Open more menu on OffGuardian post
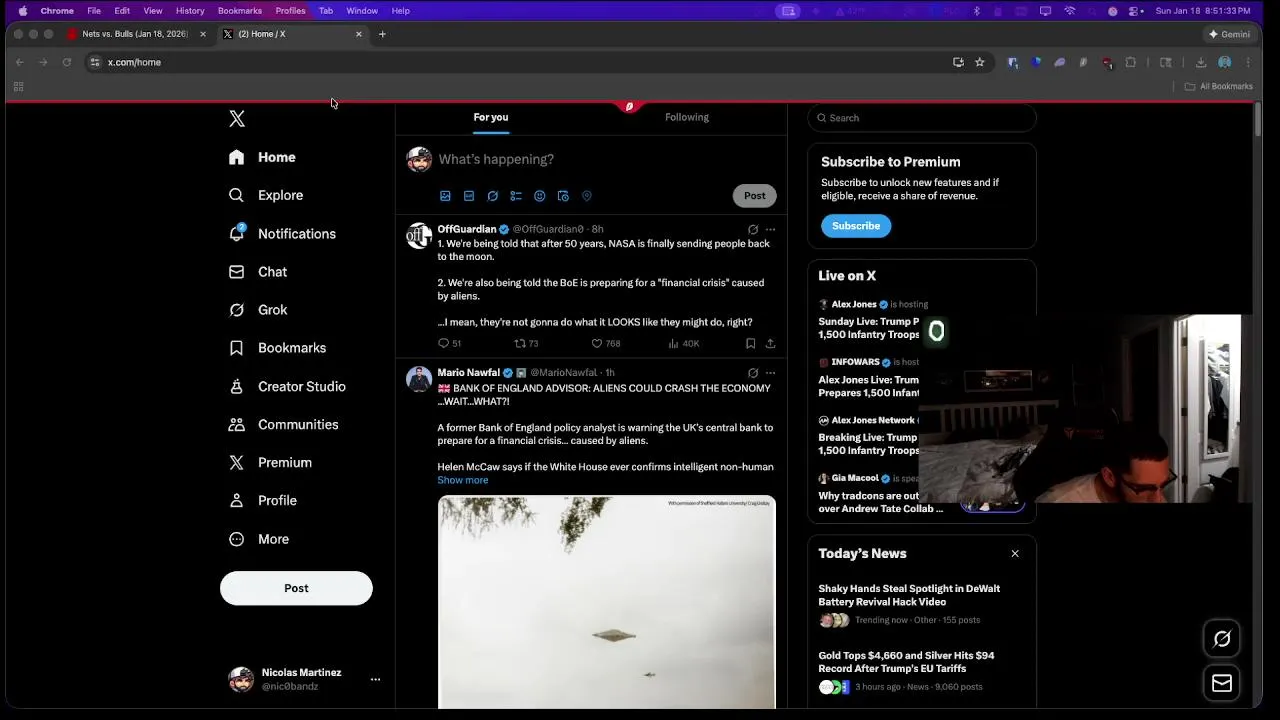This screenshot has width=1280, height=720. pos(770,229)
